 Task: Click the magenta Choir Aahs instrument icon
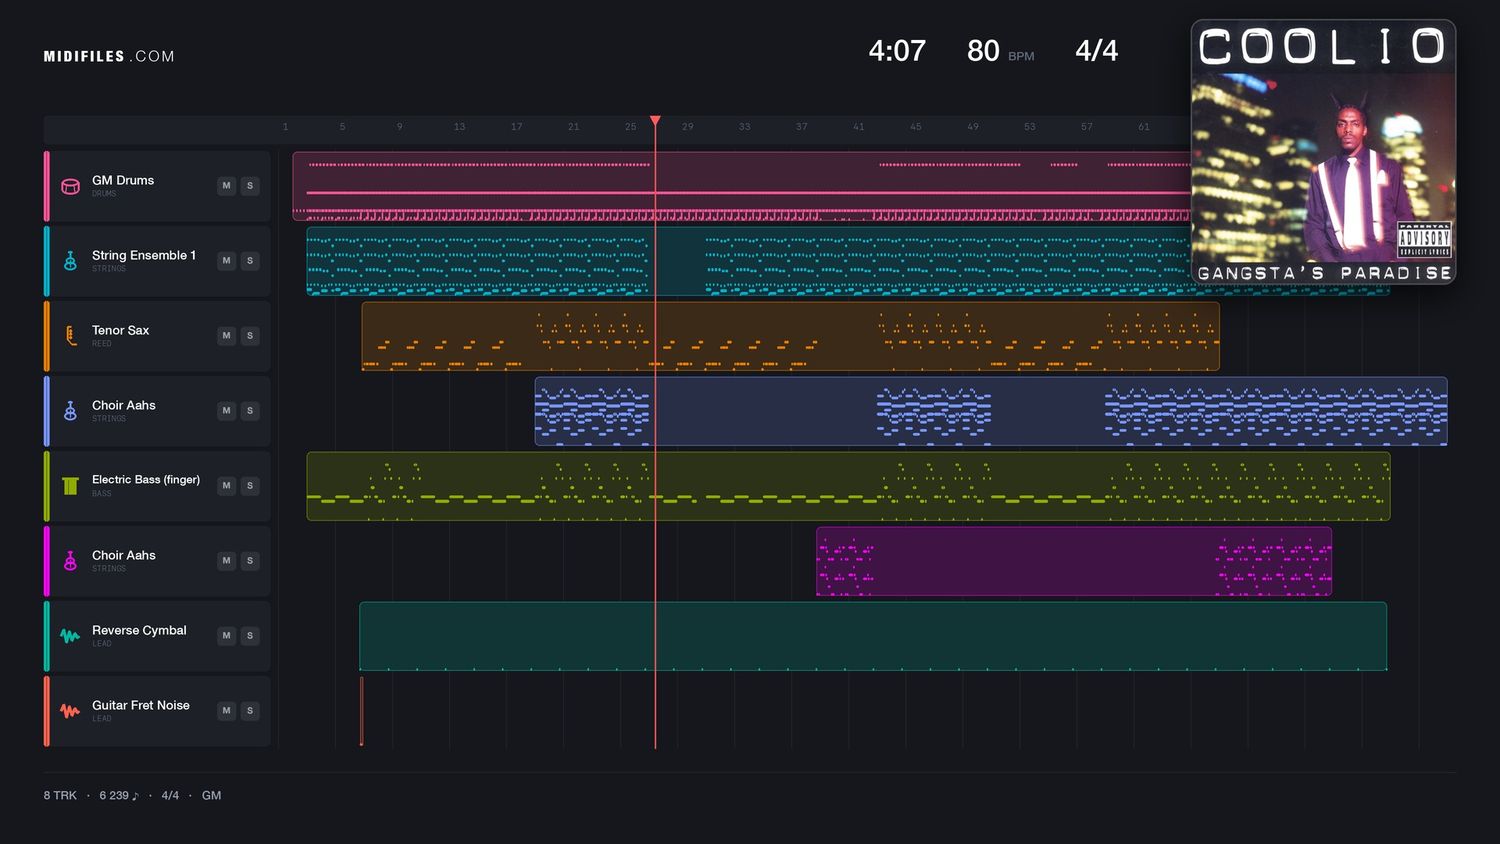tap(70, 561)
